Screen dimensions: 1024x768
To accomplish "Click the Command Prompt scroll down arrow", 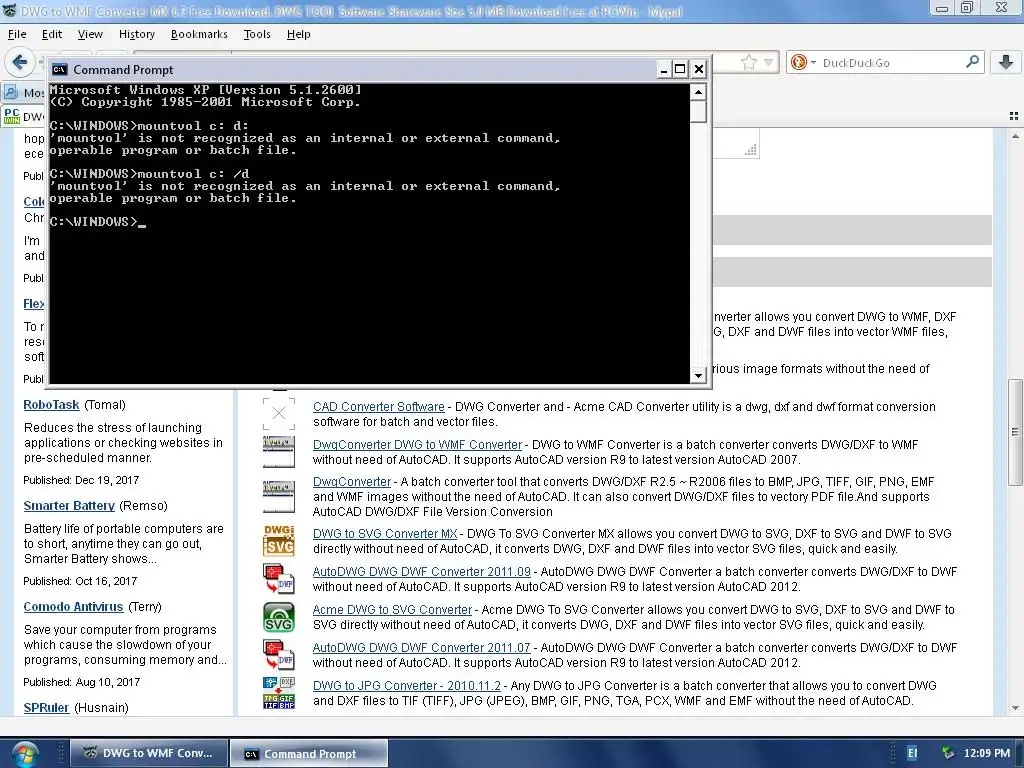I will pos(698,376).
